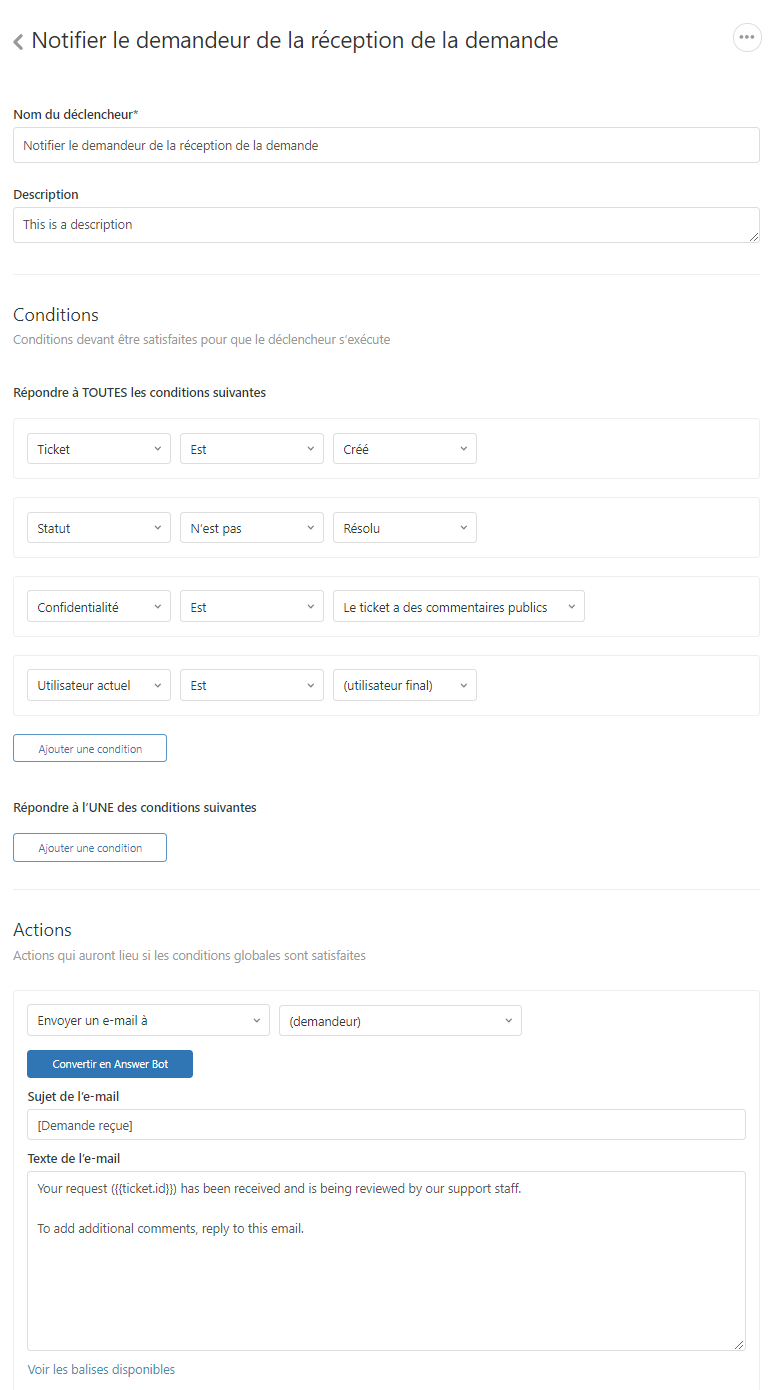Expand the 'Le ticket a des commentaires publics' dropdown

pos(458,607)
